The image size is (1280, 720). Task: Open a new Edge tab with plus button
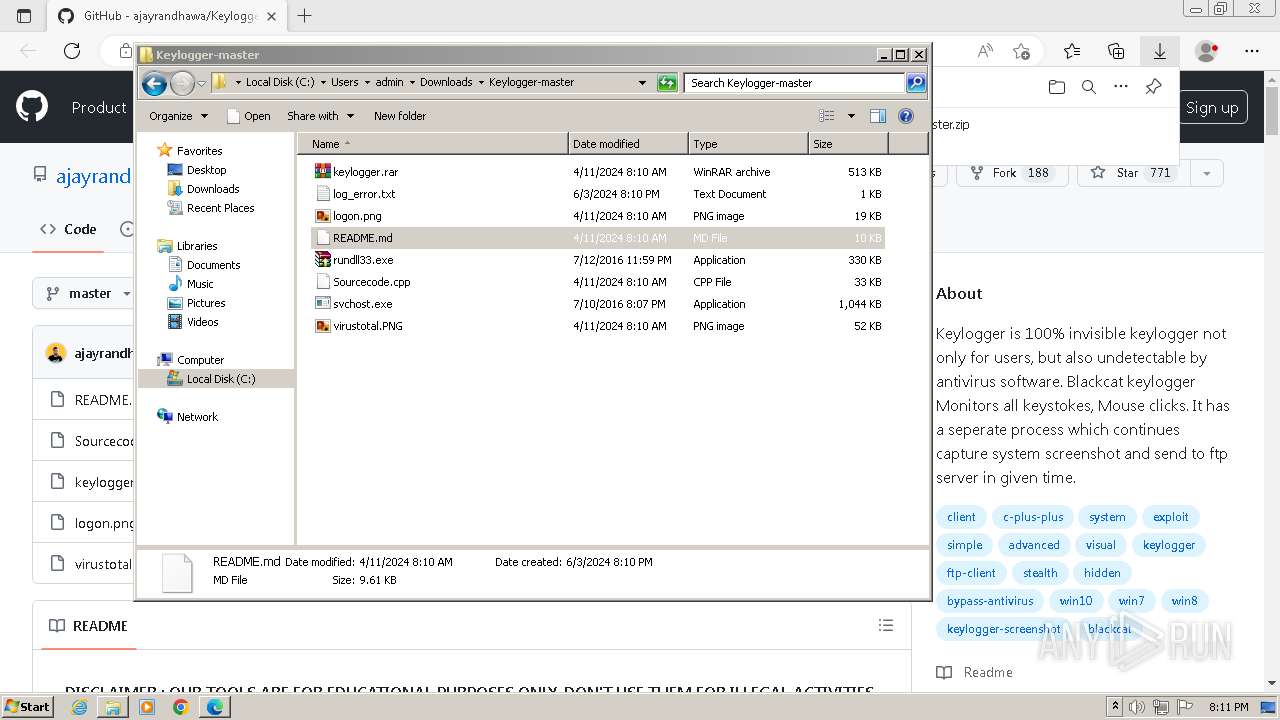click(305, 16)
